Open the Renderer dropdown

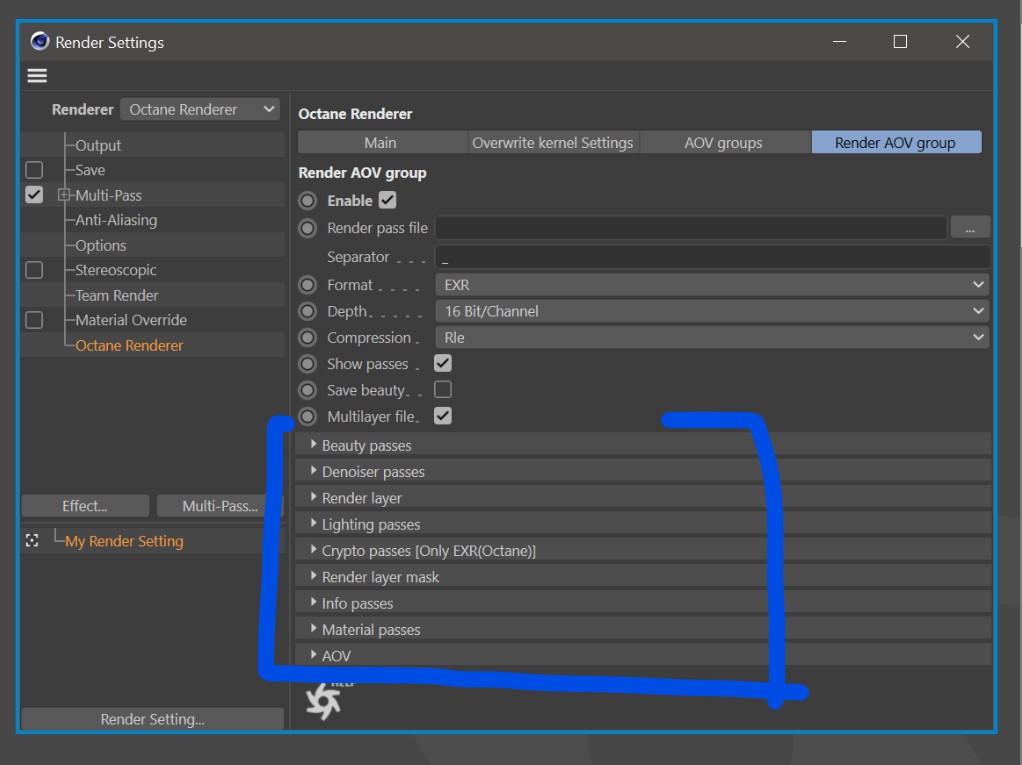pyautogui.click(x=200, y=109)
